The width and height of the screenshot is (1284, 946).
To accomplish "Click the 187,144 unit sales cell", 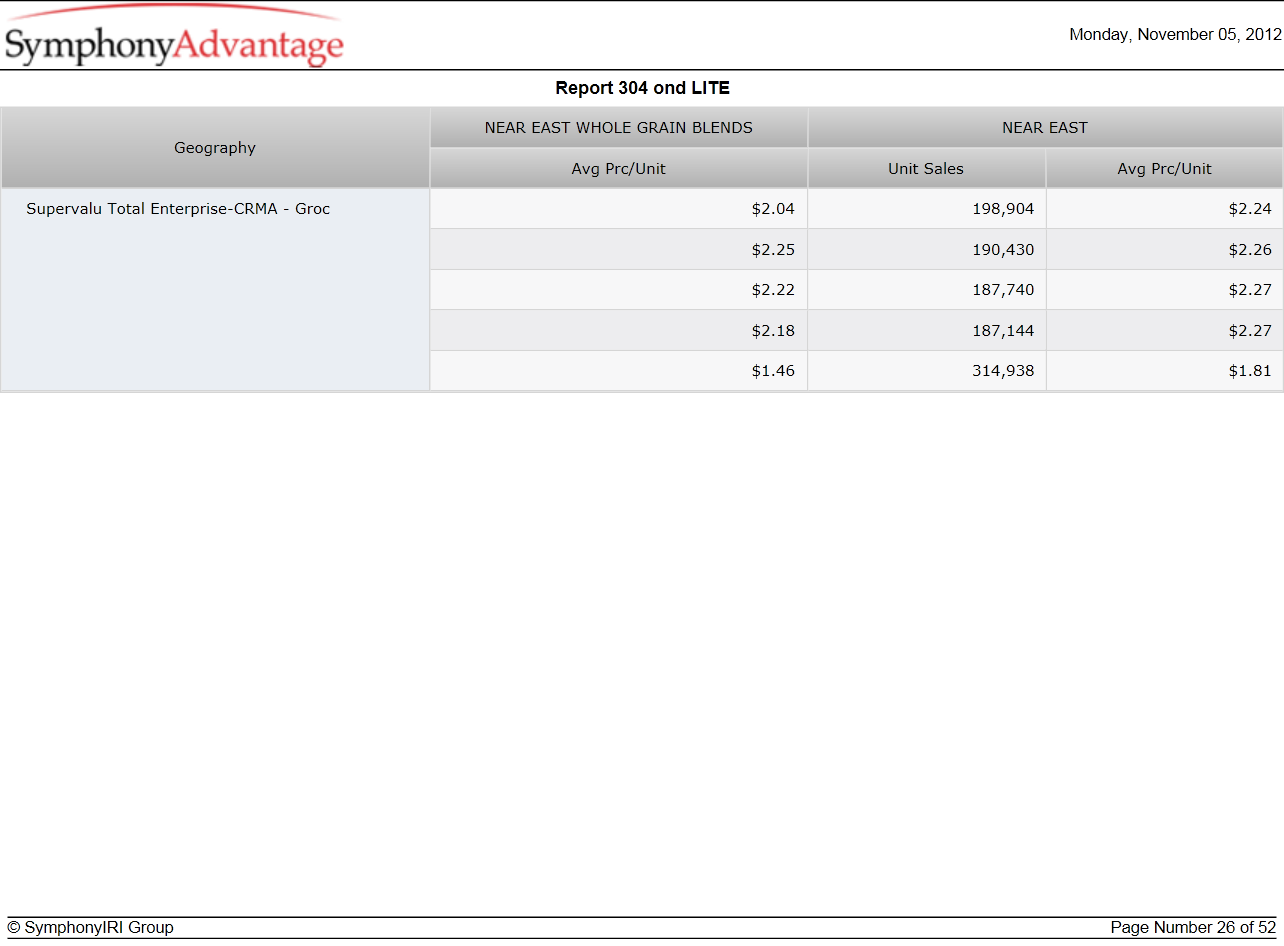I will pos(926,330).
